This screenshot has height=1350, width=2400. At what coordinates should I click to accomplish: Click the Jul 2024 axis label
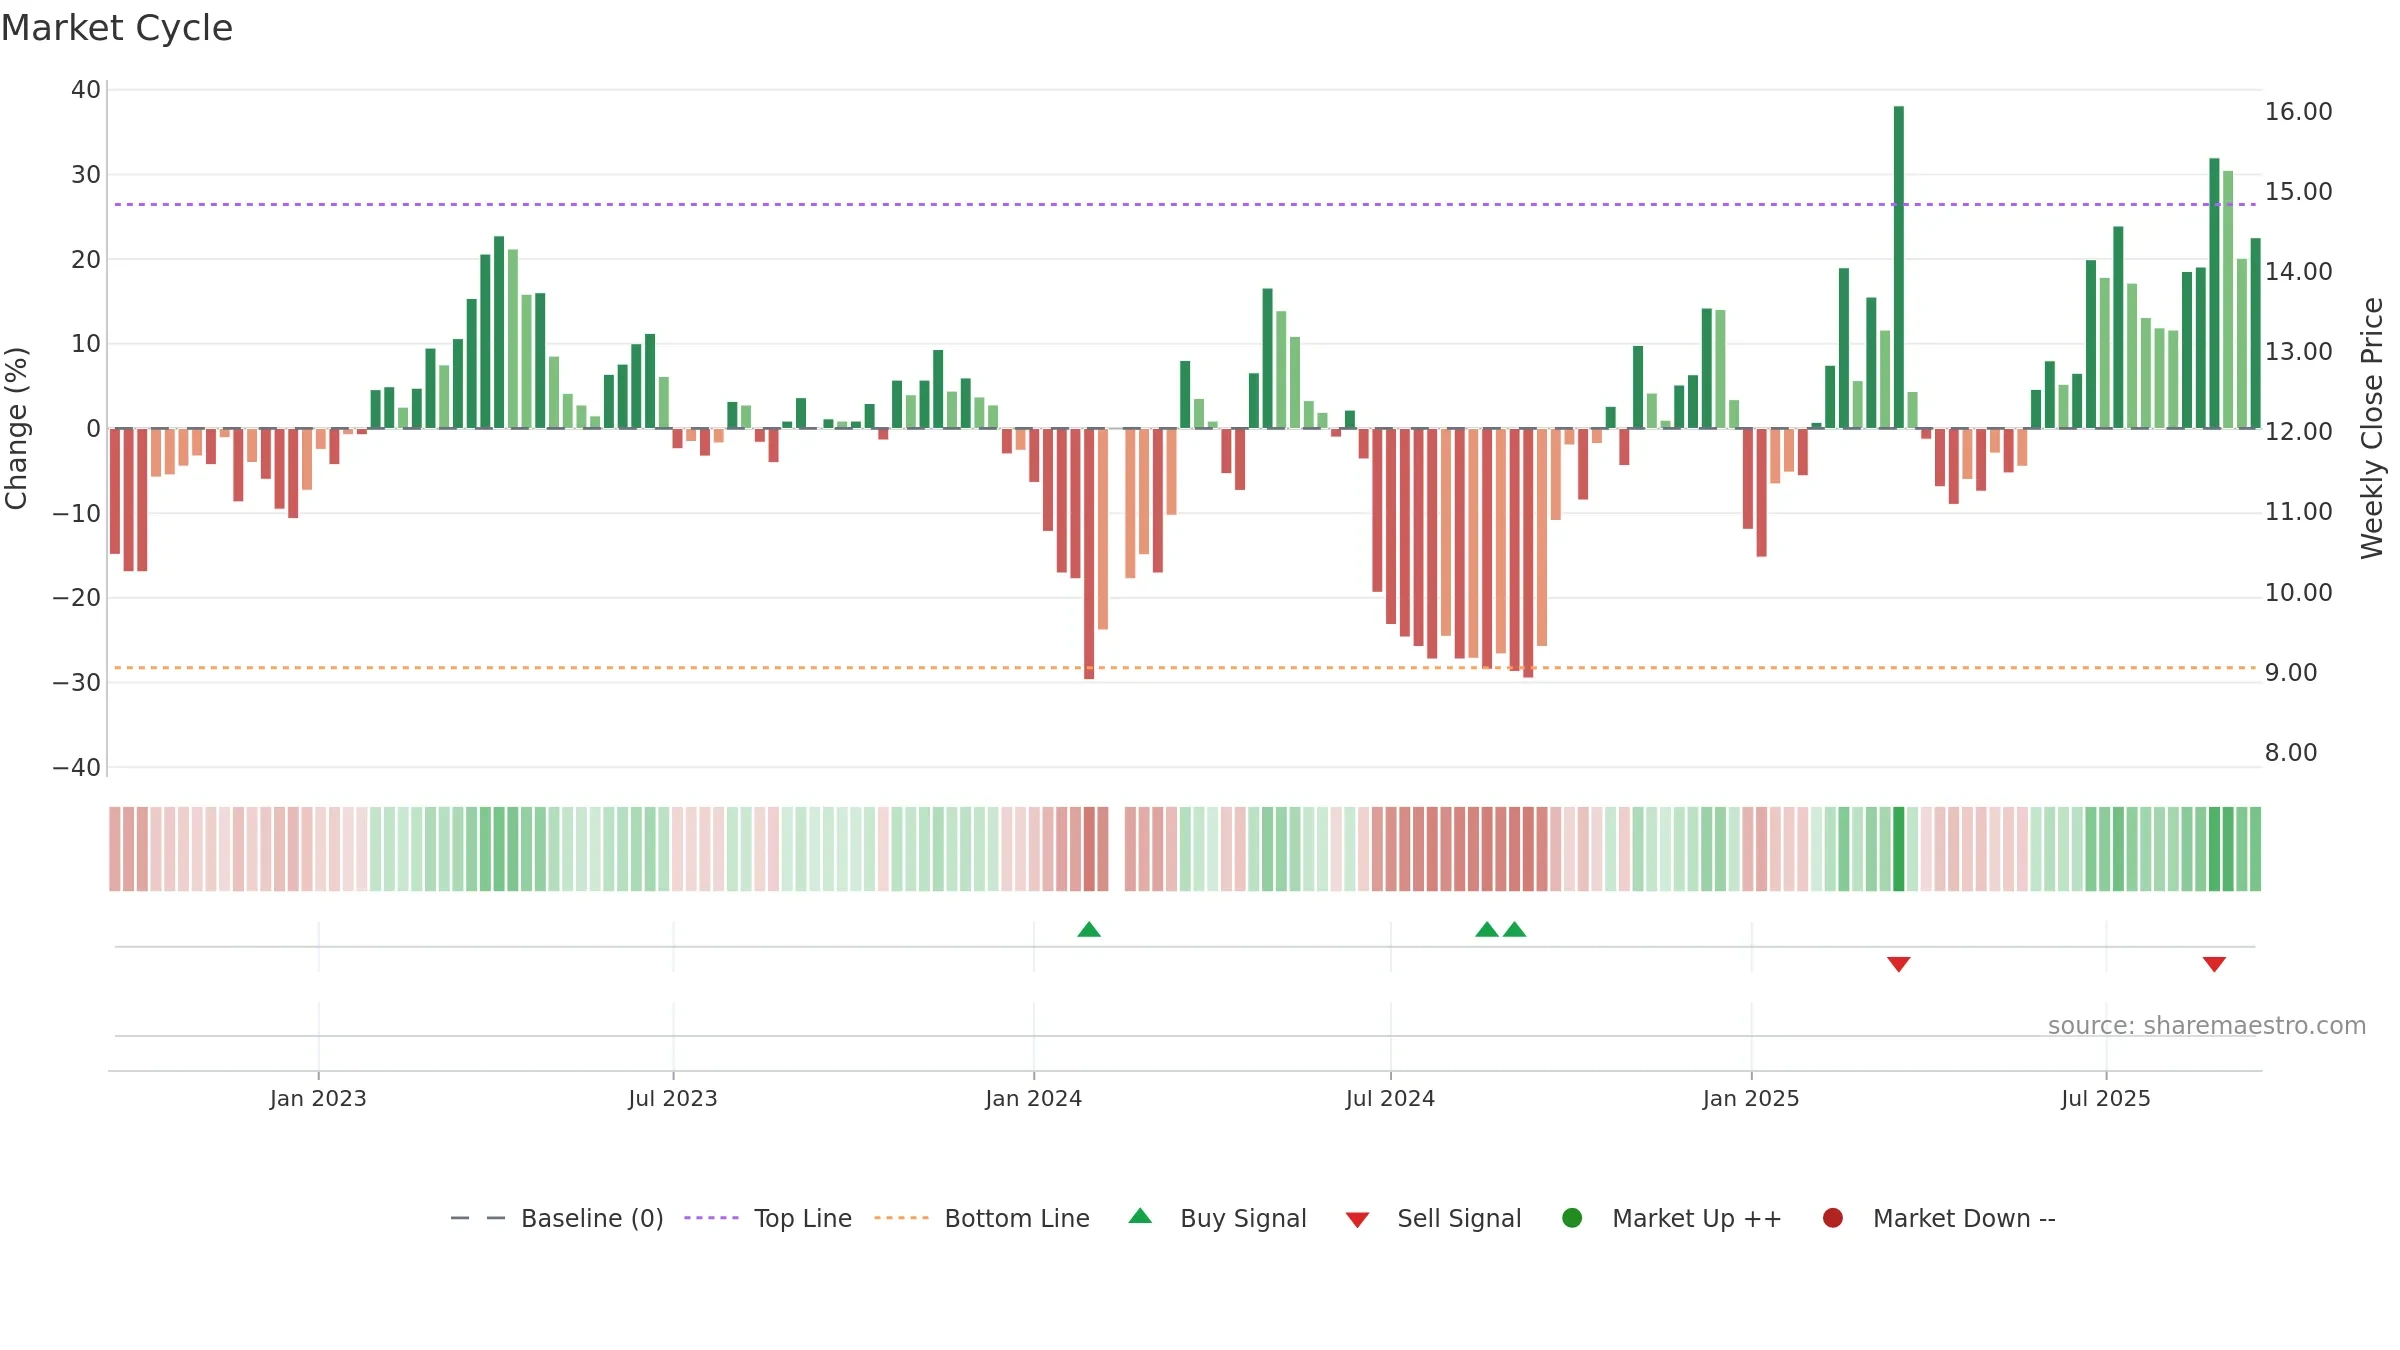tap(1390, 1099)
